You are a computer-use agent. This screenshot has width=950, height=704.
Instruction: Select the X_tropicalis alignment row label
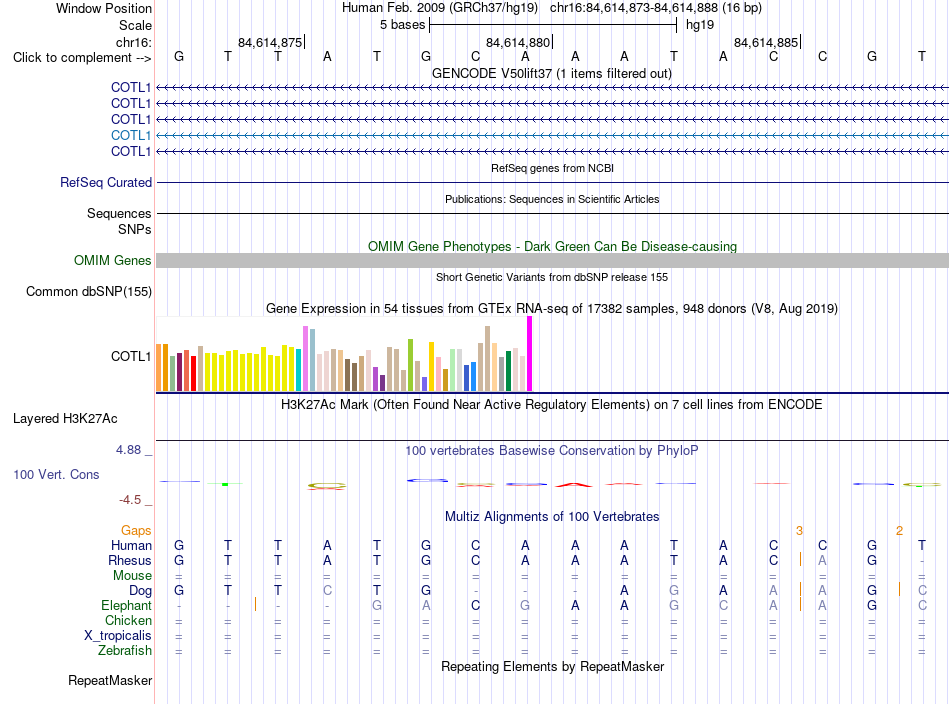[x=118, y=636]
